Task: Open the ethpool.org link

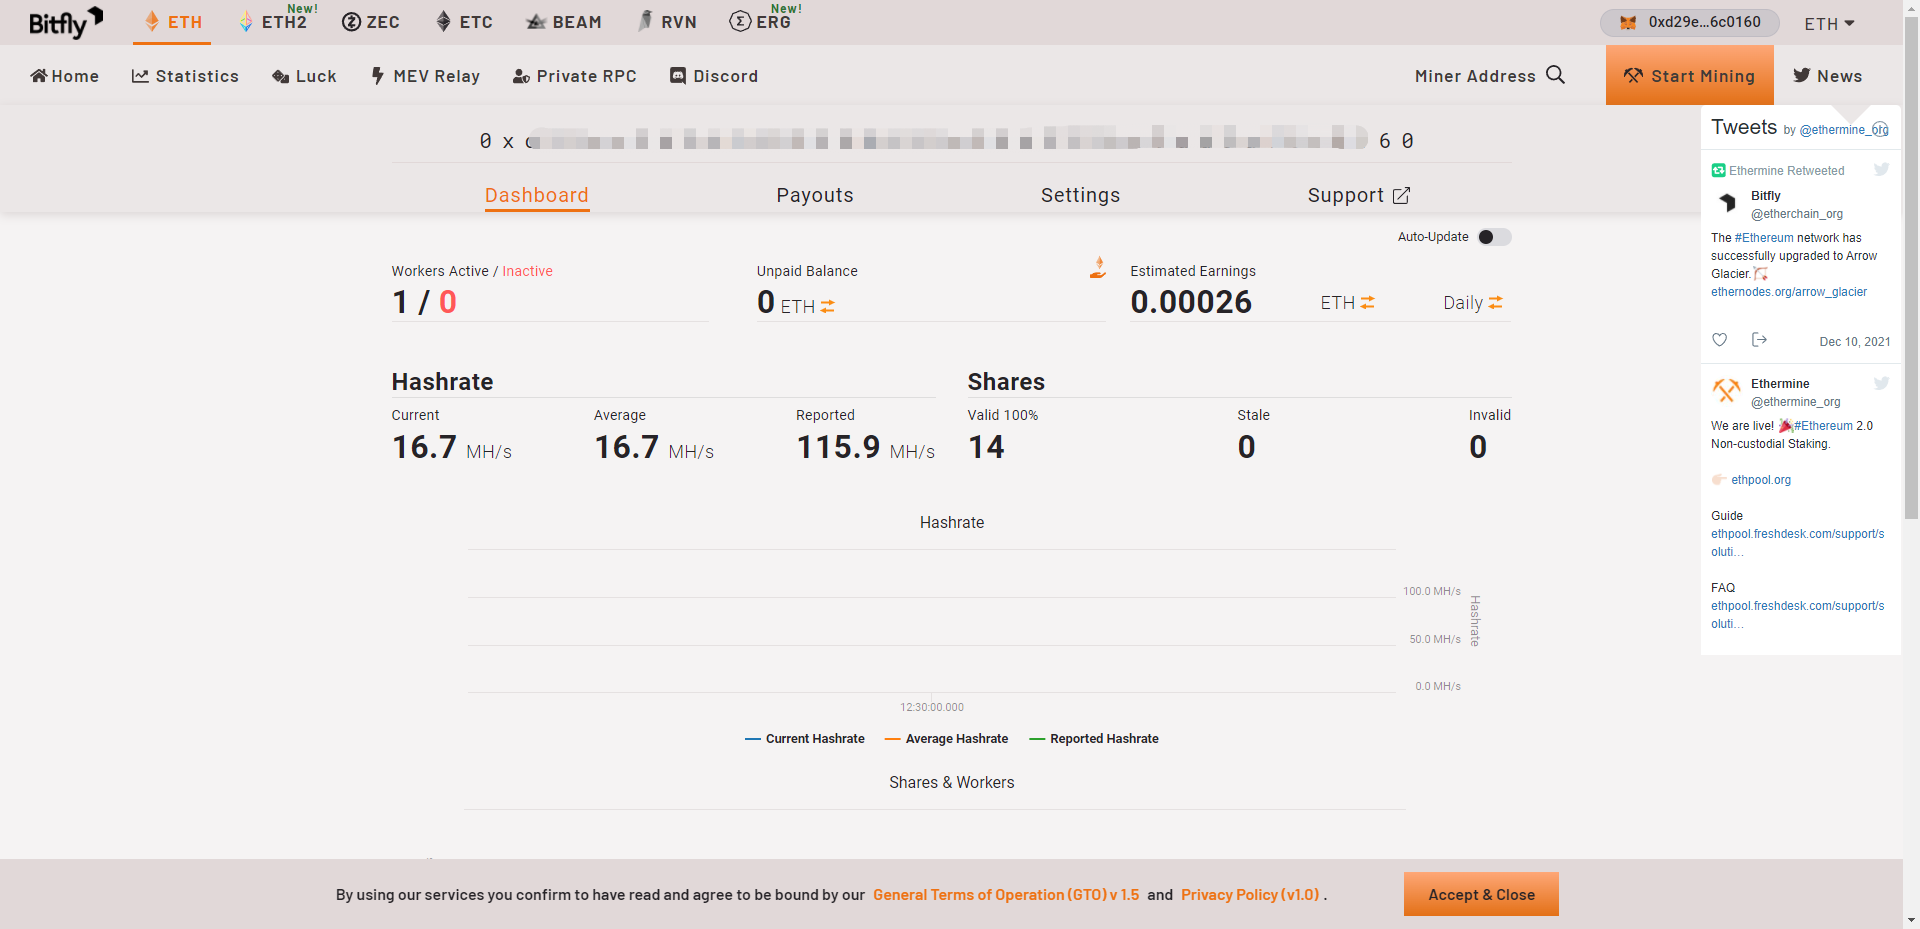Action: (1761, 480)
